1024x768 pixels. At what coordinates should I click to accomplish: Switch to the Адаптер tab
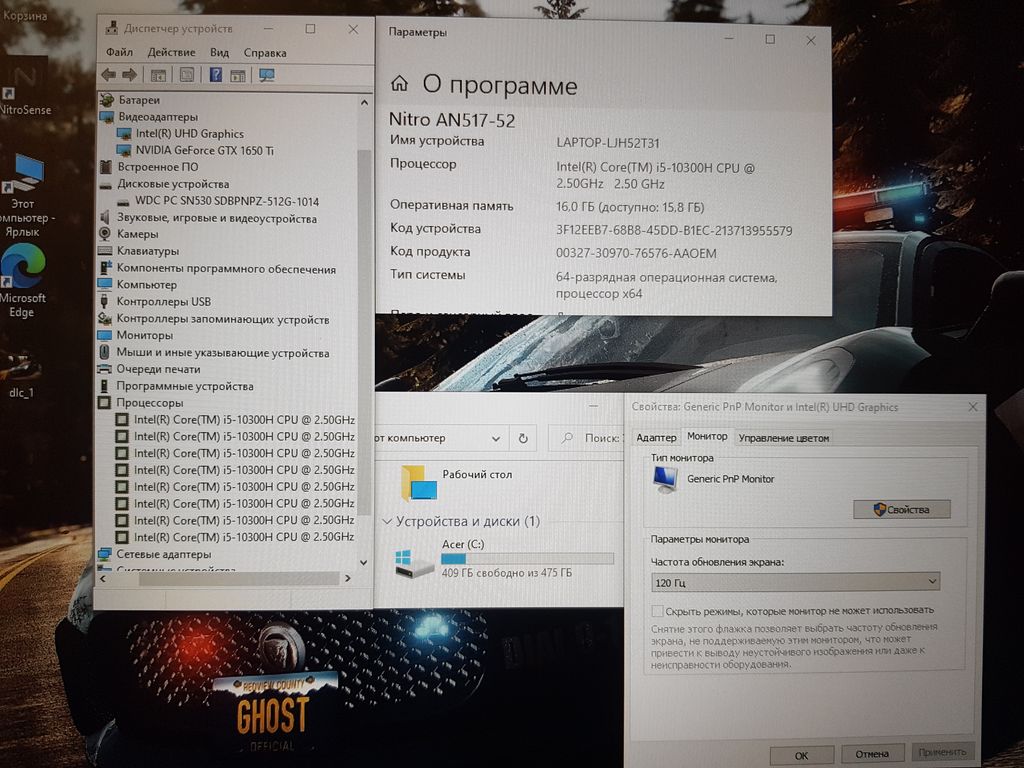(x=656, y=438)
